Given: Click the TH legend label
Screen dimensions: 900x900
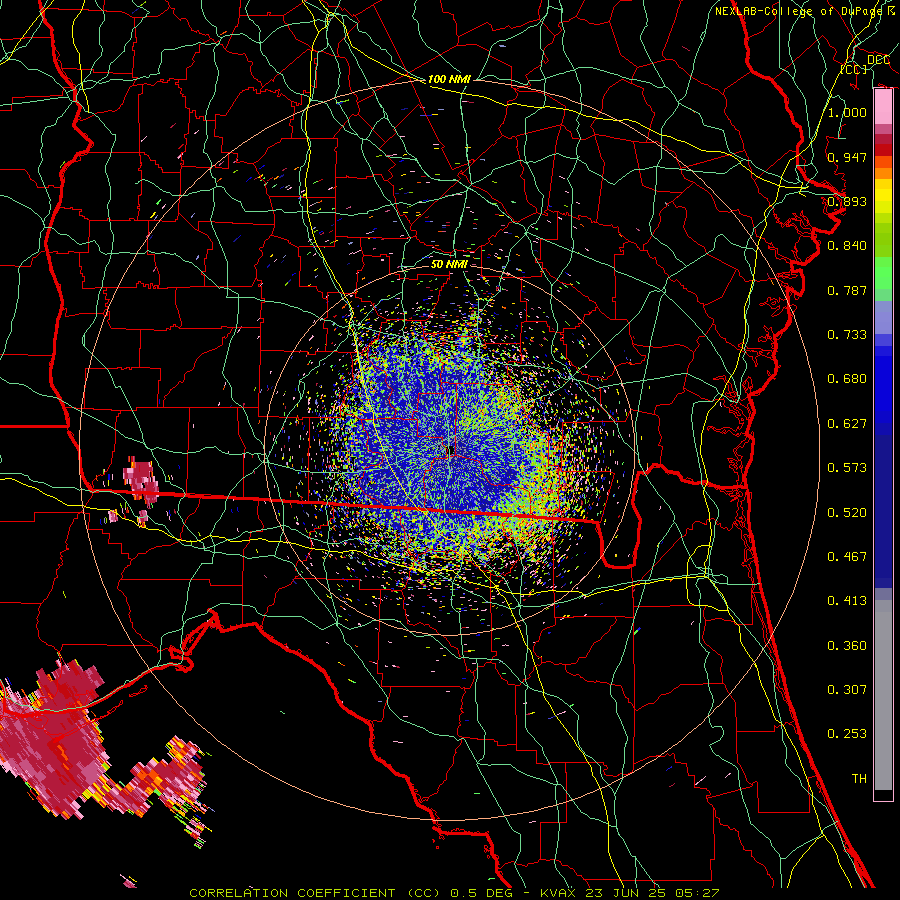Looking at the screenshot, I should click(x=859, y=779).
